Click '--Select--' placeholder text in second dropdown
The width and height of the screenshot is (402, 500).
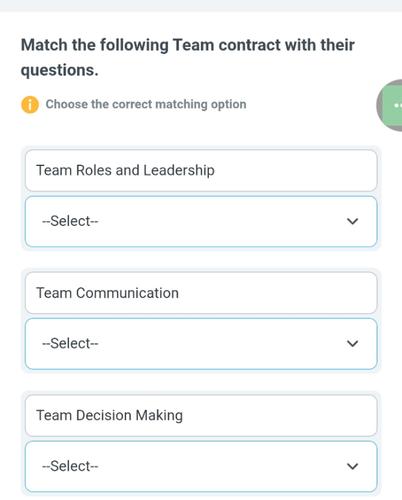coord(70,343)
